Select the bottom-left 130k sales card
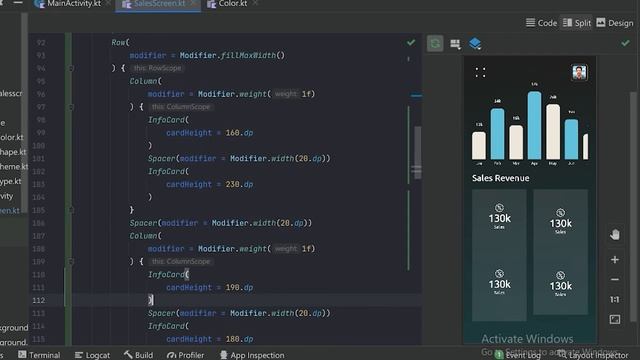 point(499,282)
